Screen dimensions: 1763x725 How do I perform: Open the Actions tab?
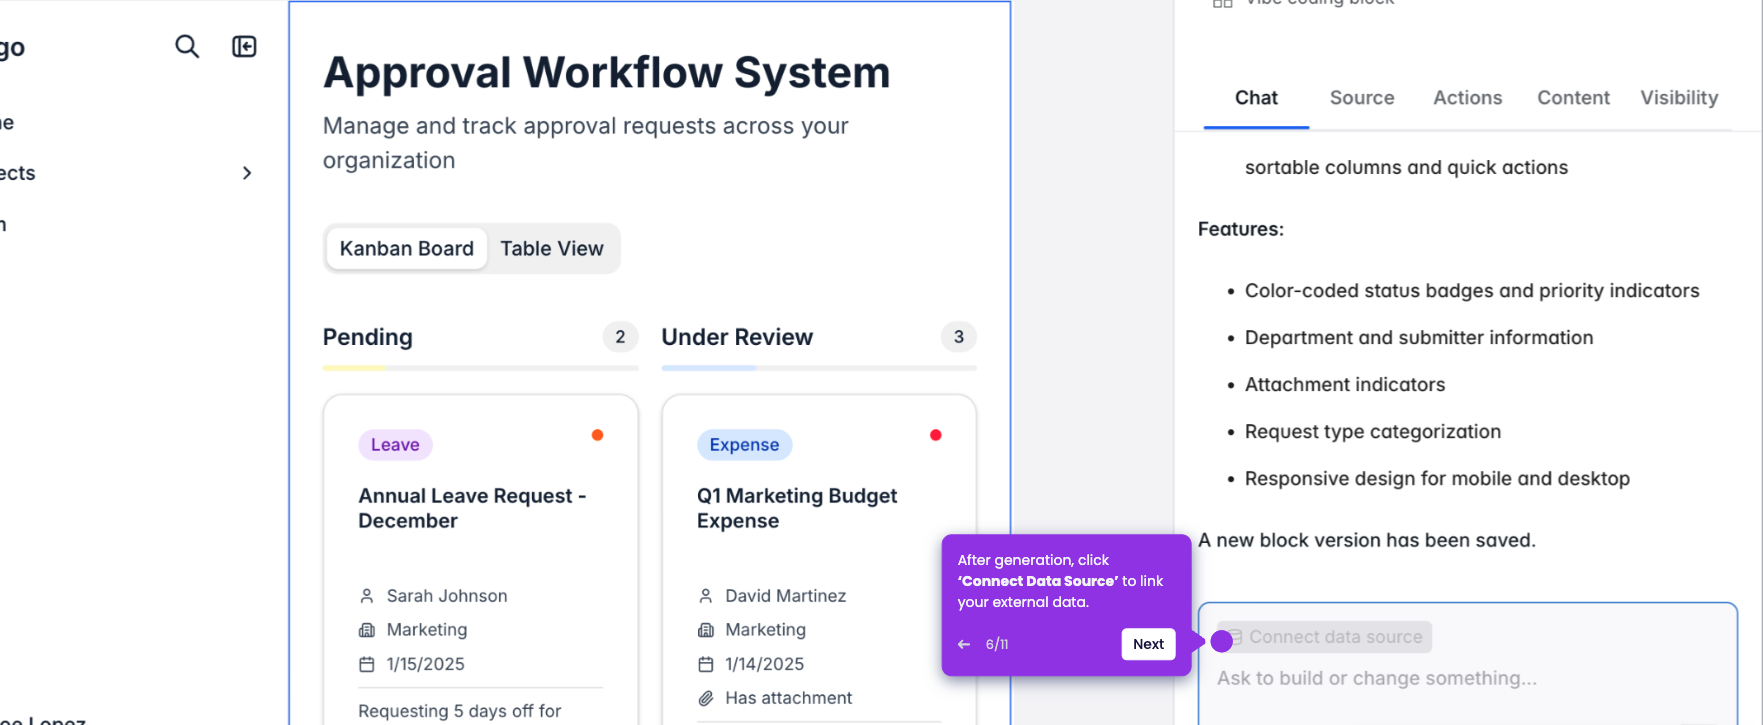pos(1467,98)
